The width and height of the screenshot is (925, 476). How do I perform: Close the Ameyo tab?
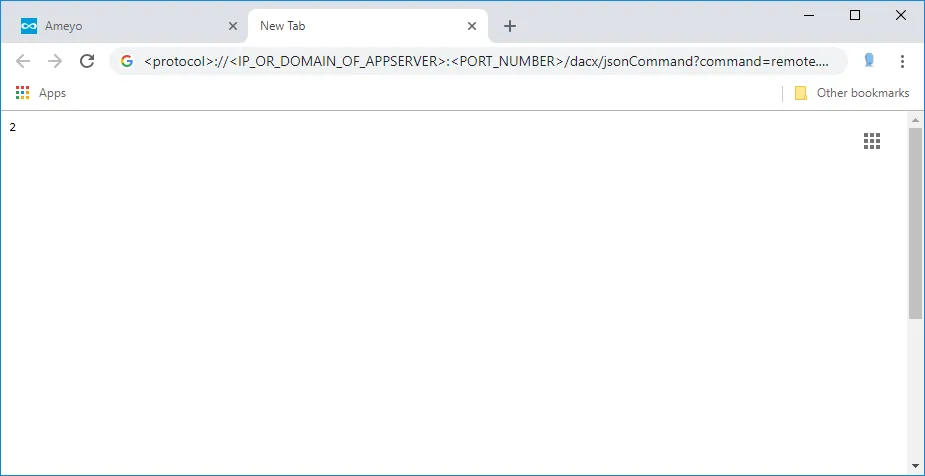coord(233,26)
